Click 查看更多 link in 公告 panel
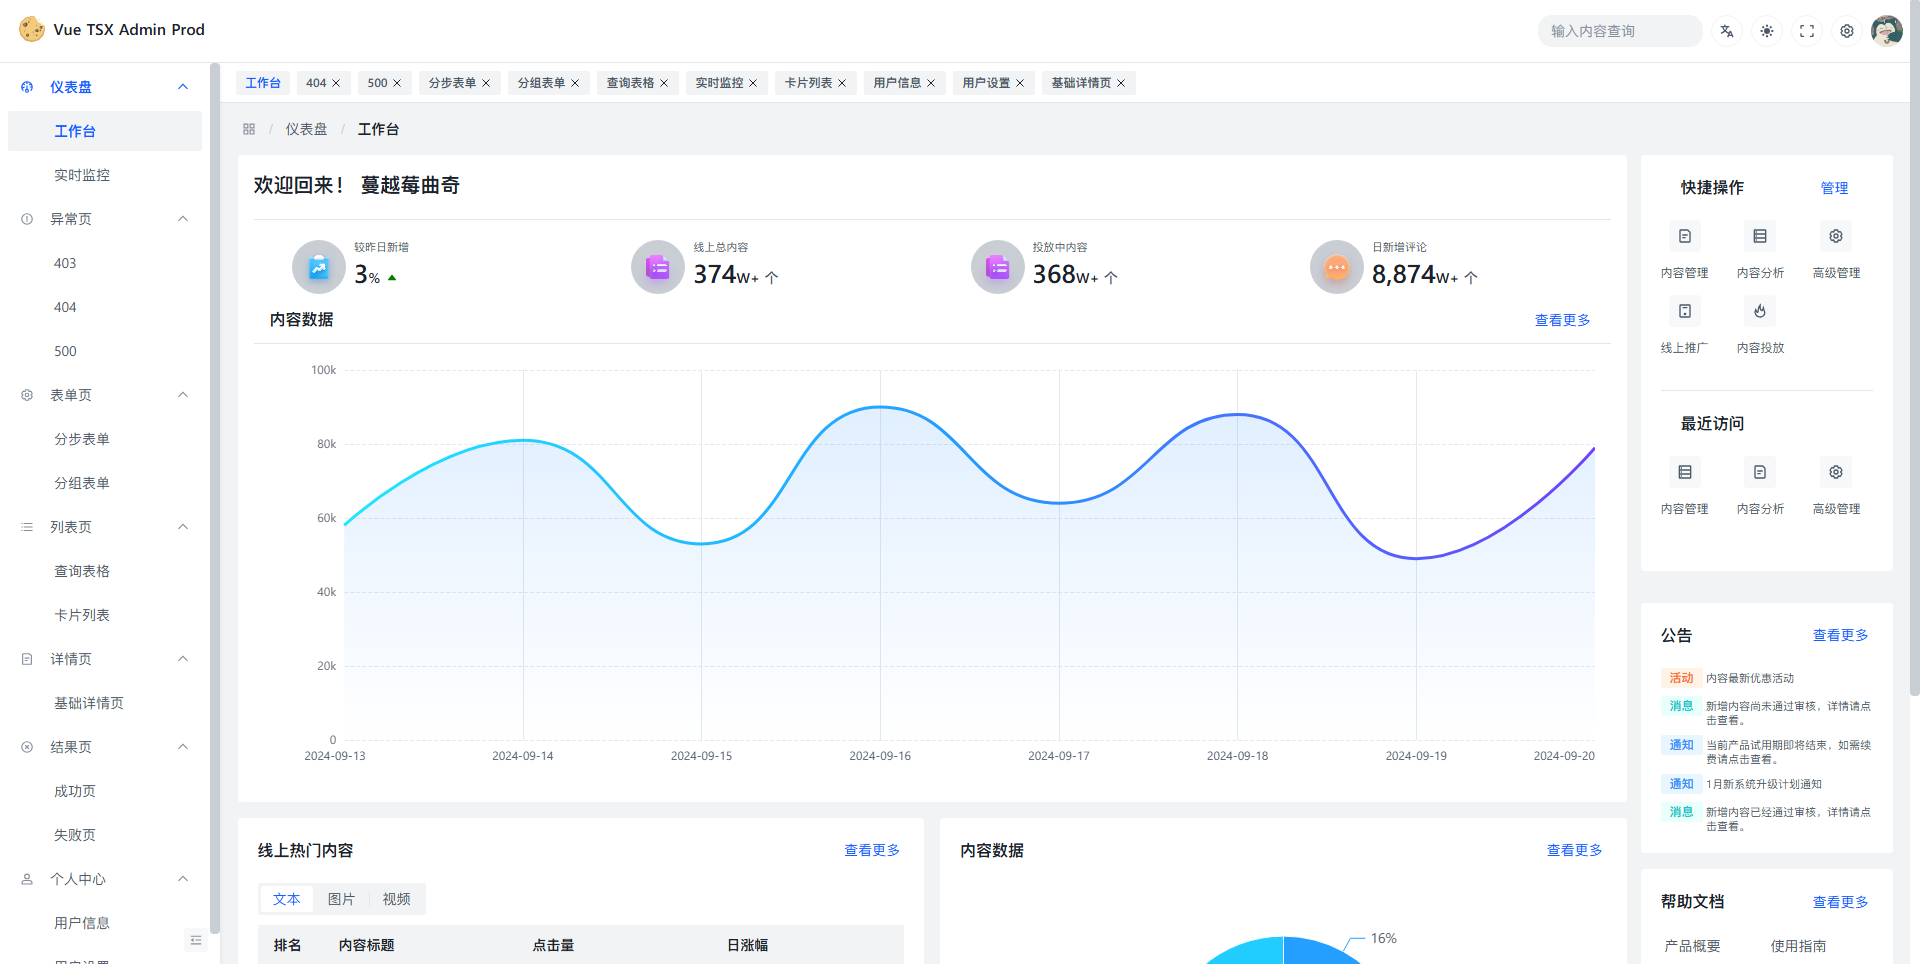 1840,635
